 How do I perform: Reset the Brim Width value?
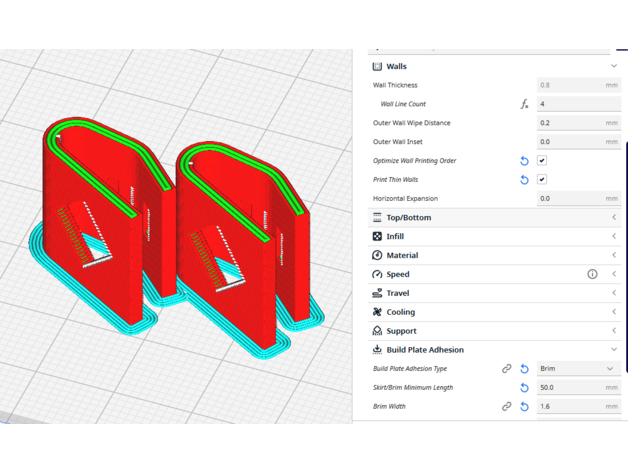[x=524, y=407]
